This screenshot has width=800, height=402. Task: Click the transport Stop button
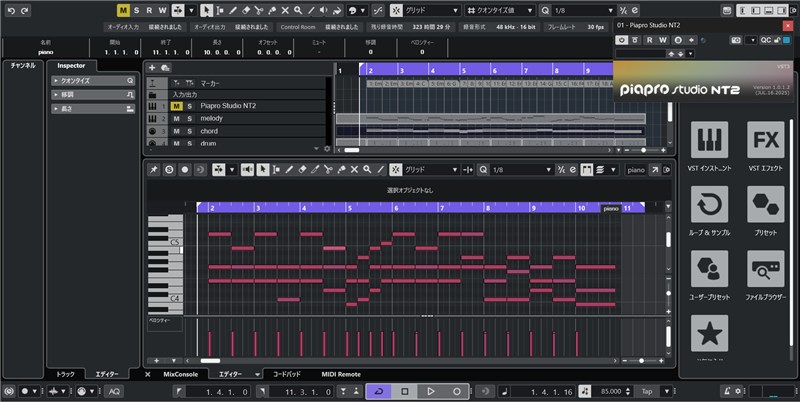pos(405,391)
